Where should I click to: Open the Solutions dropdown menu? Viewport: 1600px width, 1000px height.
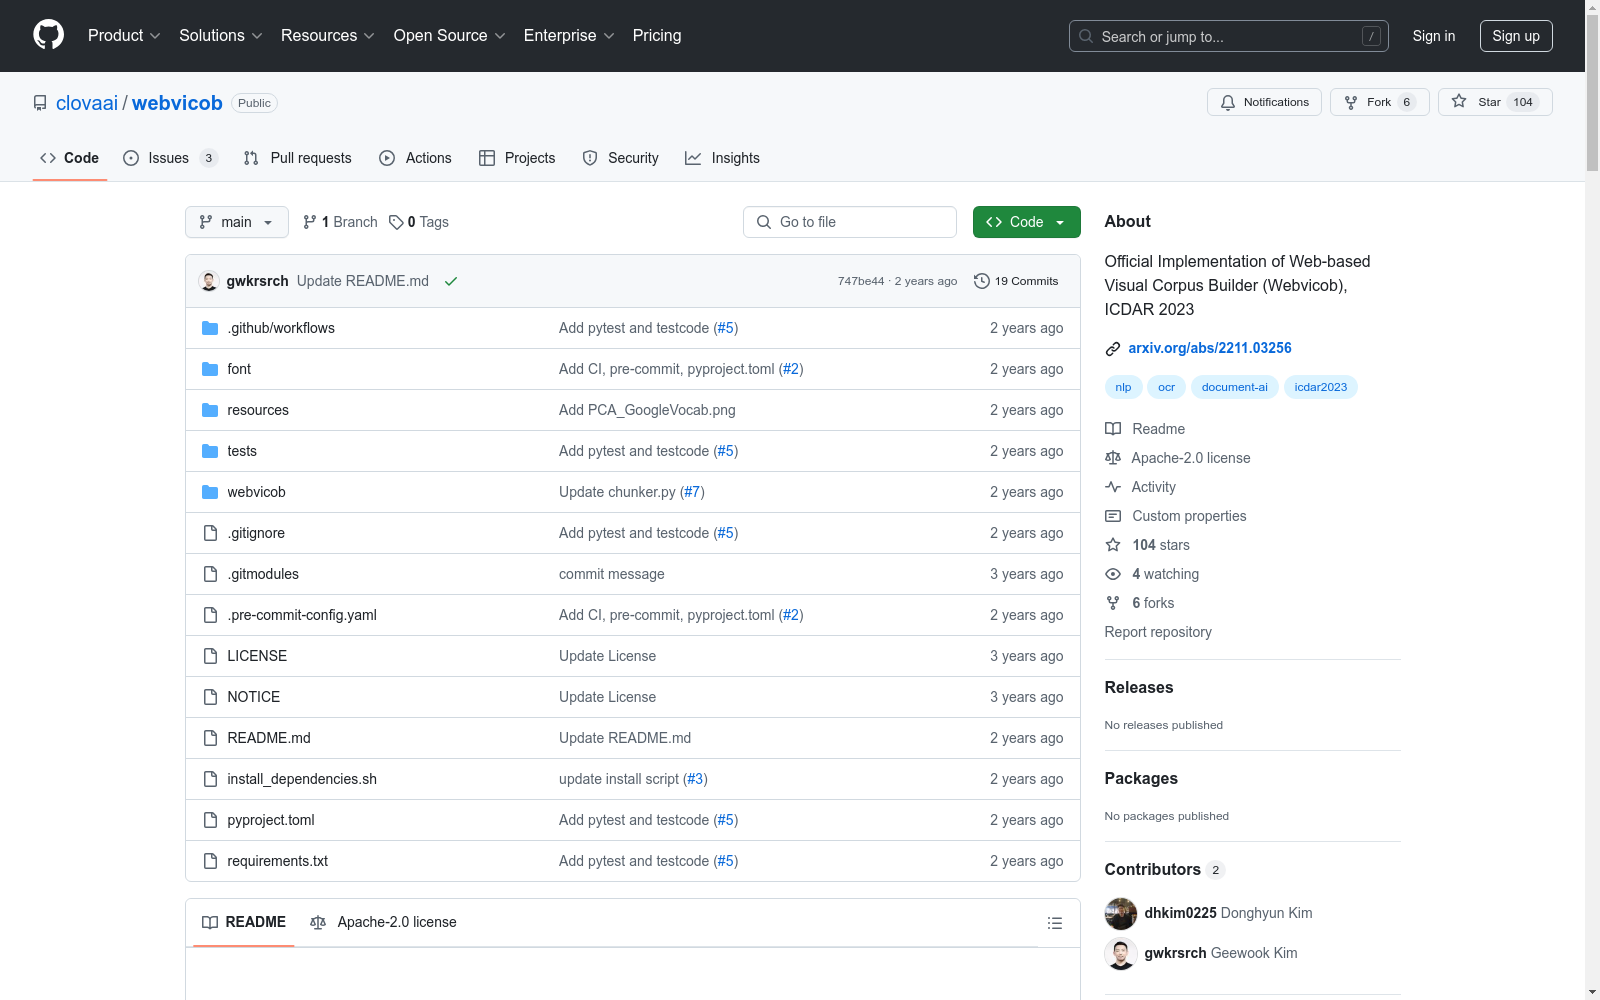(221, 36)
